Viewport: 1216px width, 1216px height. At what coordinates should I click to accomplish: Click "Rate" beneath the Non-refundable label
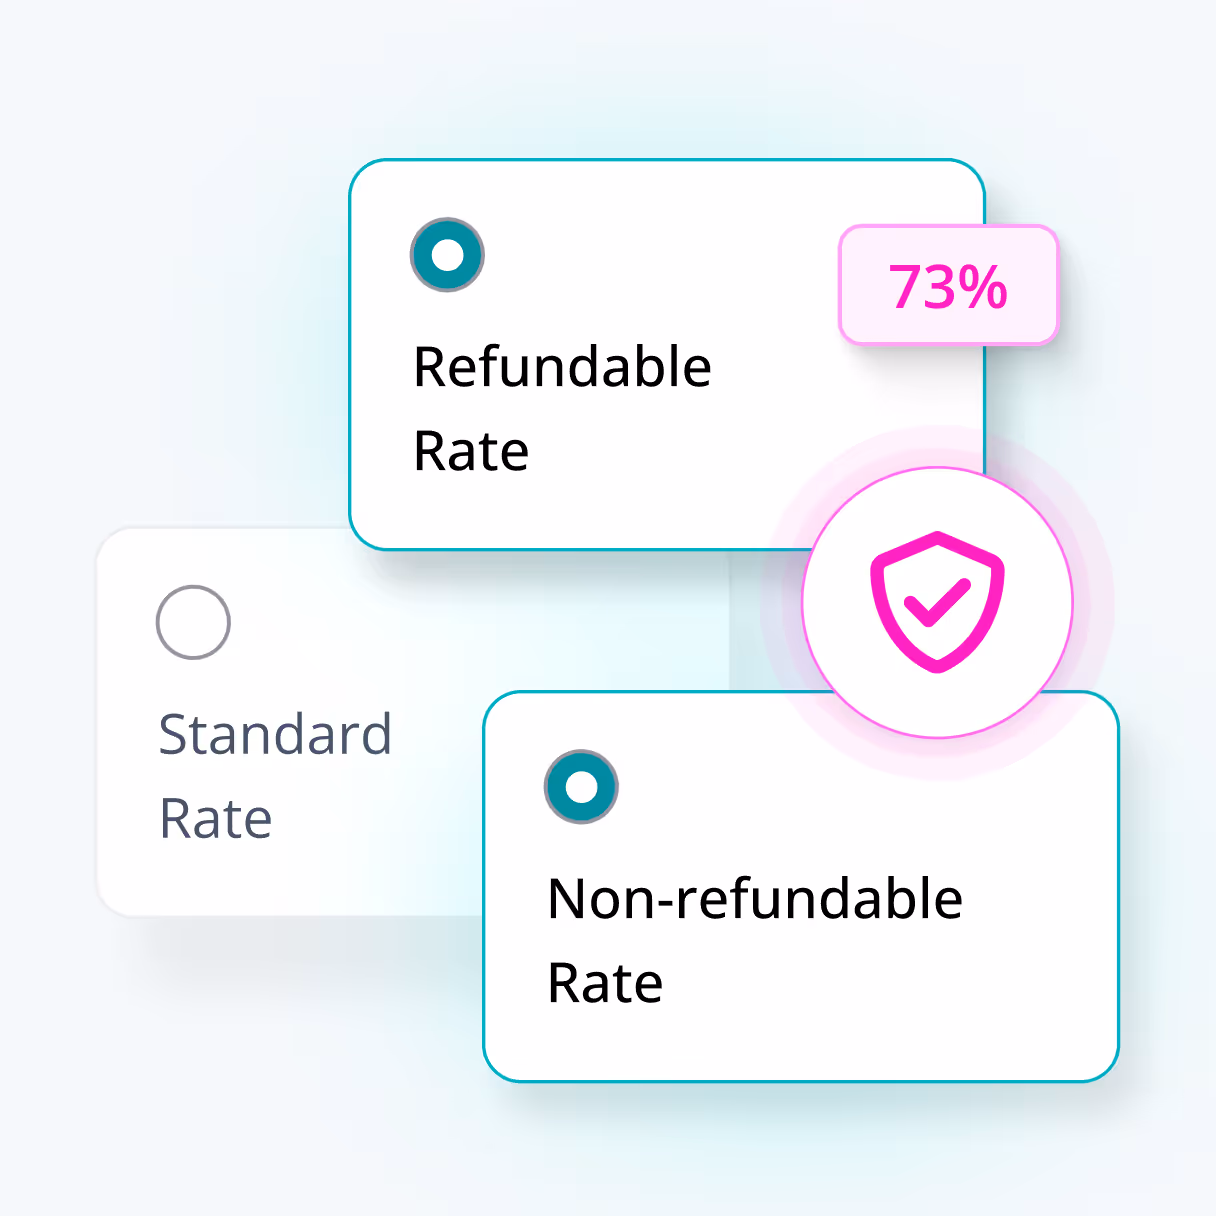(605, 983)
